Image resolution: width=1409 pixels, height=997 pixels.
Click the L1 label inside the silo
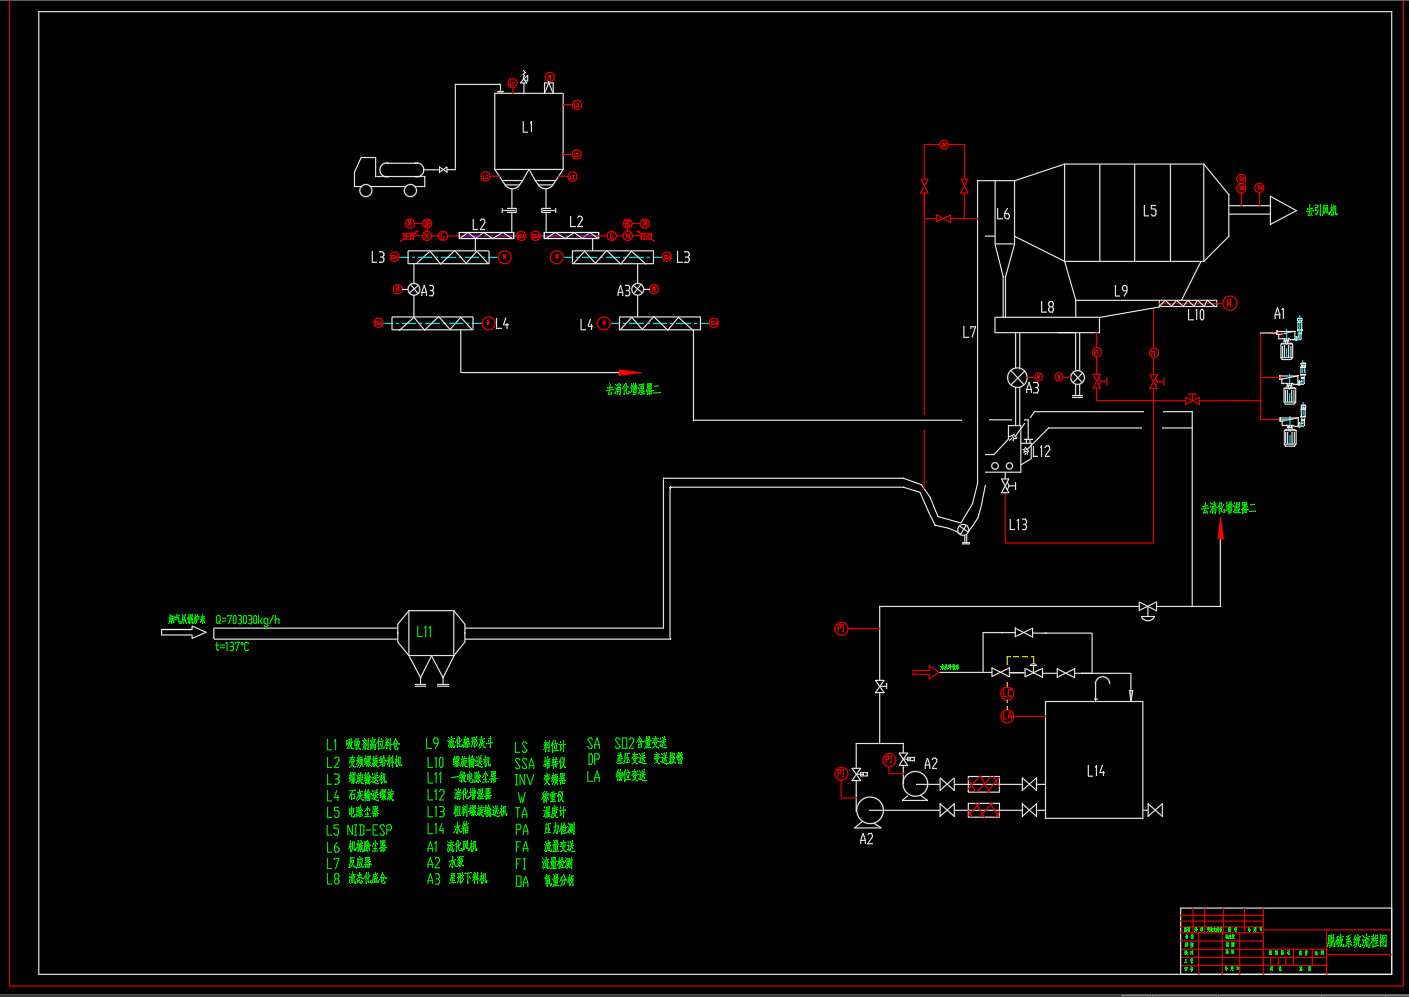click(528, 127)
